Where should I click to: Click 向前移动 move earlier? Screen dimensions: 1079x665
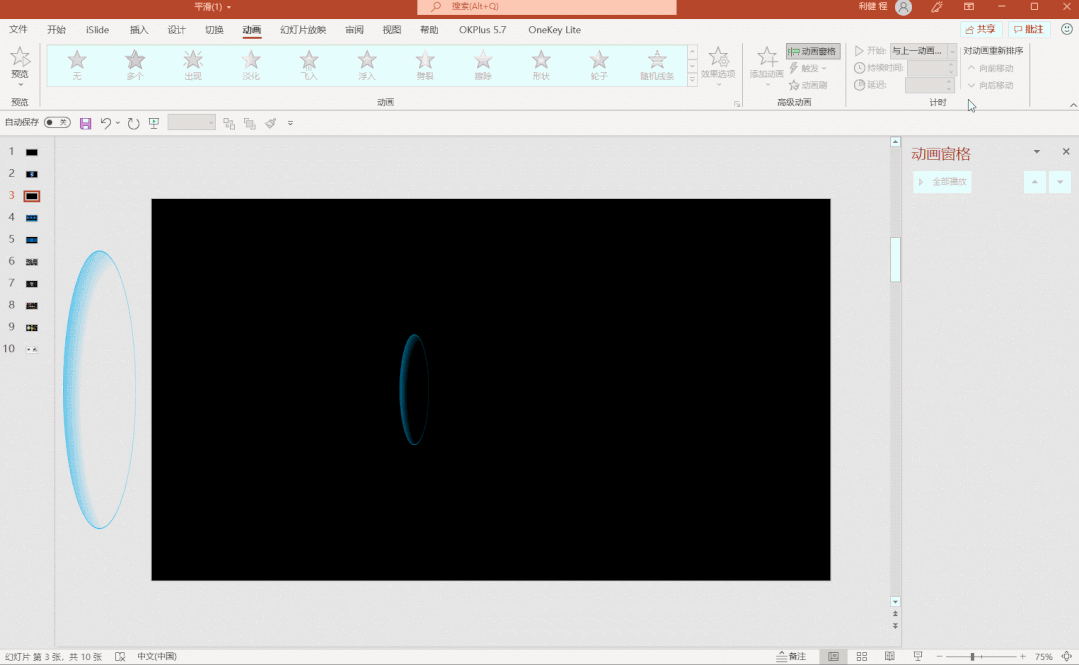pyautogui.click(x=990, y=68)
